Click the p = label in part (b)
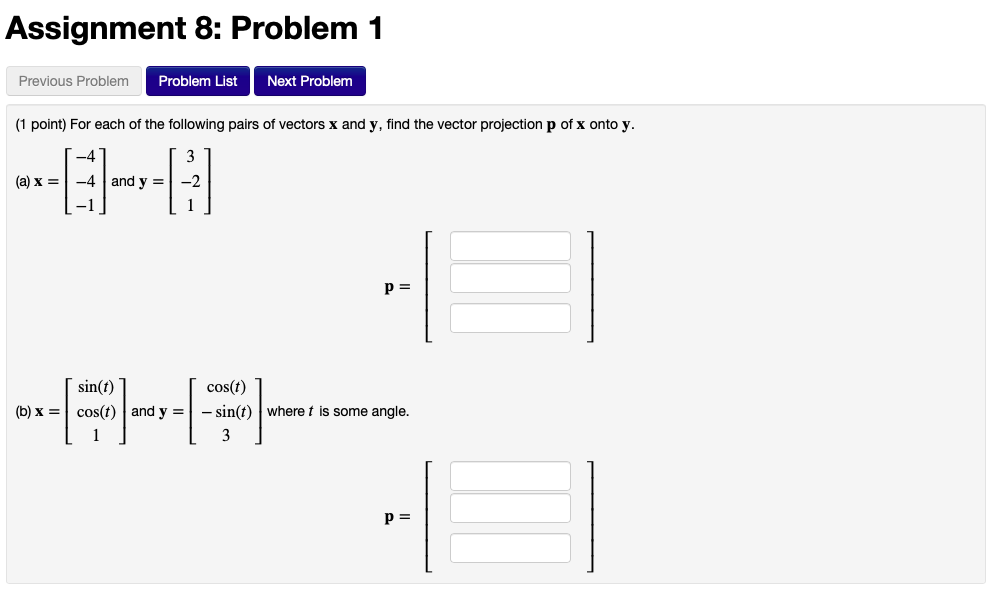The height and width of the screenshot is (589, 990). click(x=396, y=517)
